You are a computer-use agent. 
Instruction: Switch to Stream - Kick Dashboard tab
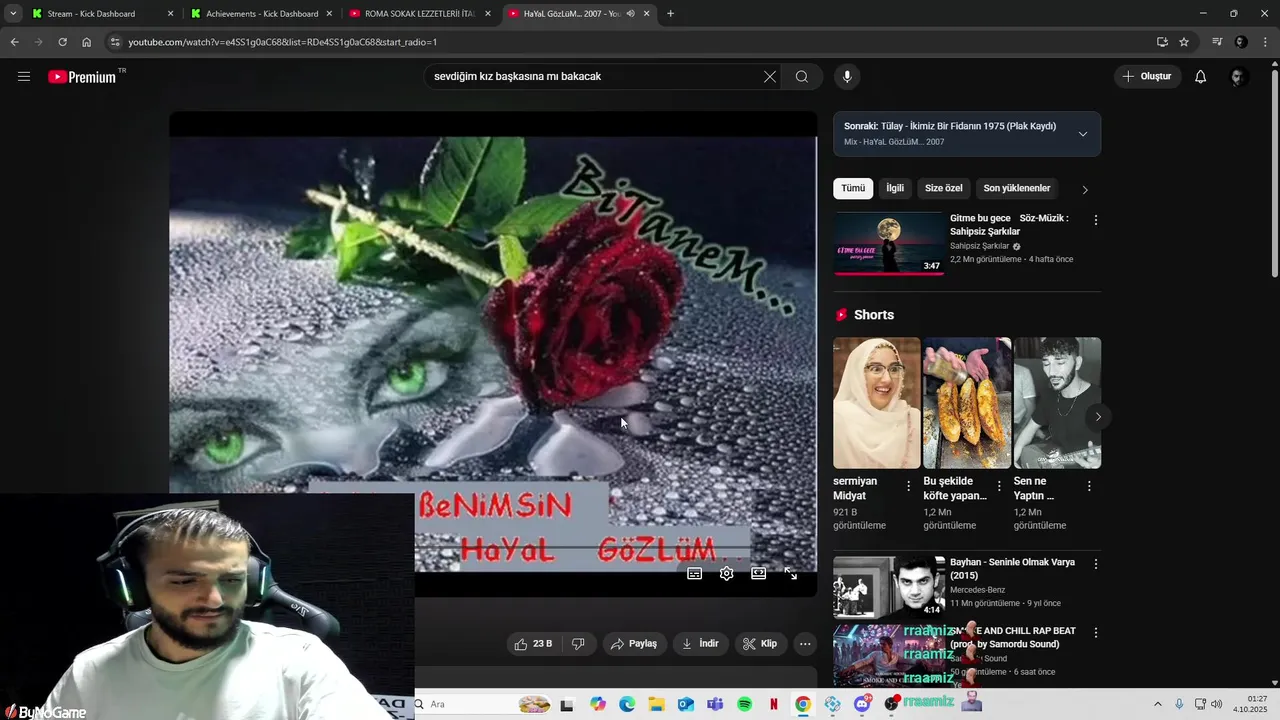(x=102, y=14)
